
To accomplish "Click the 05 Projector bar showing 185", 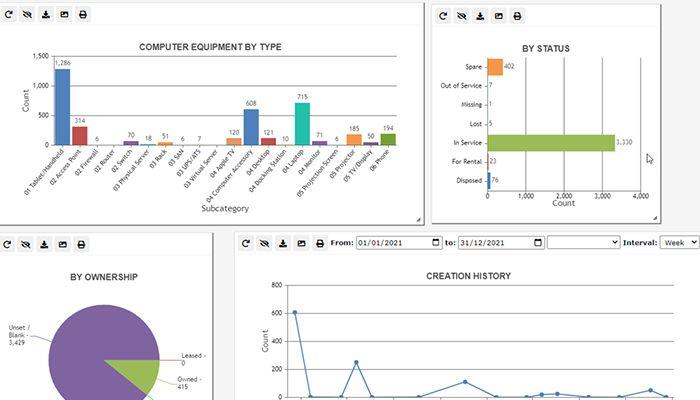I will tap(354, 140).
